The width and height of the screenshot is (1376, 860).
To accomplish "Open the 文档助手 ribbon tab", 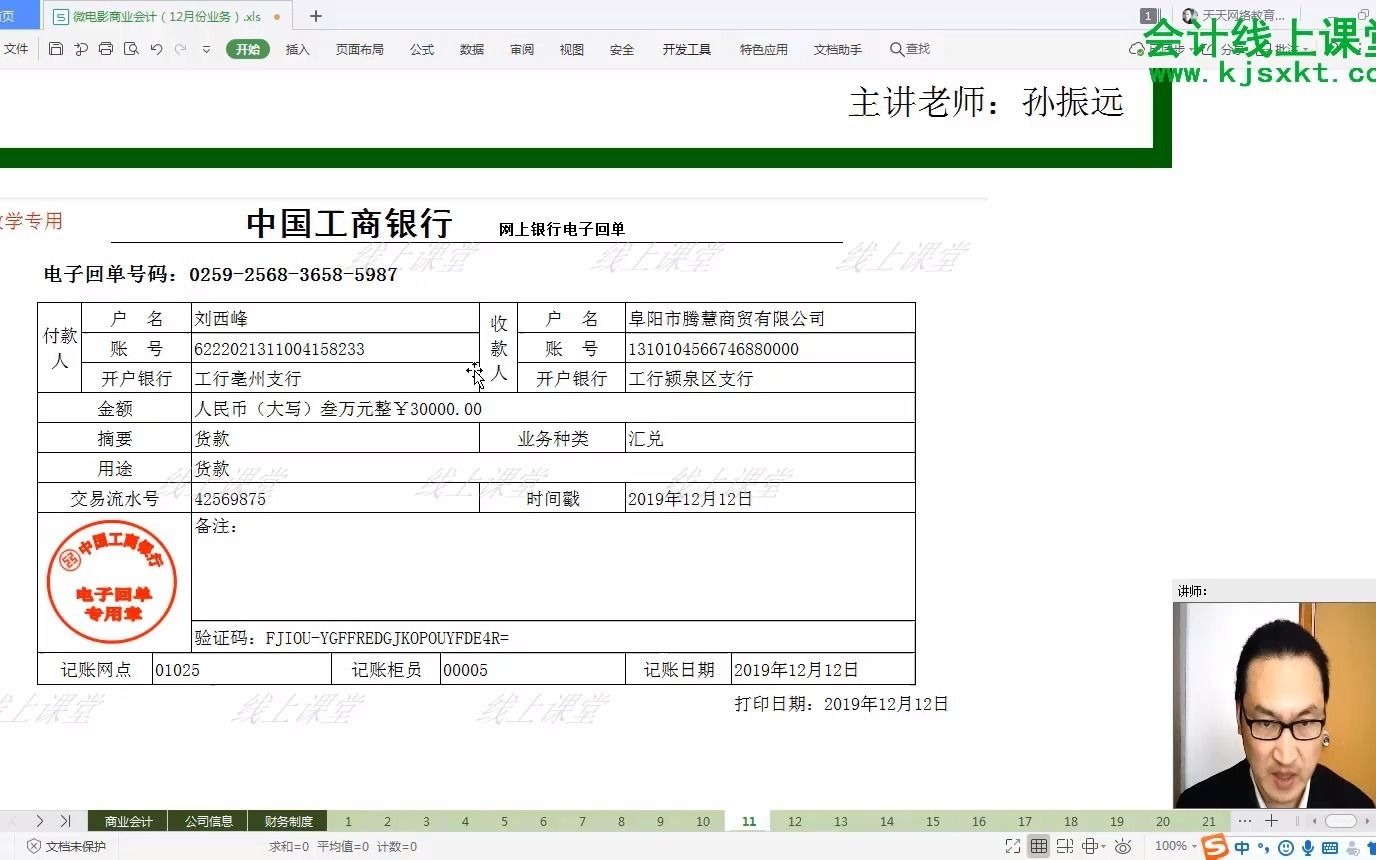I will pyautogui.click(x=838, y=49).
